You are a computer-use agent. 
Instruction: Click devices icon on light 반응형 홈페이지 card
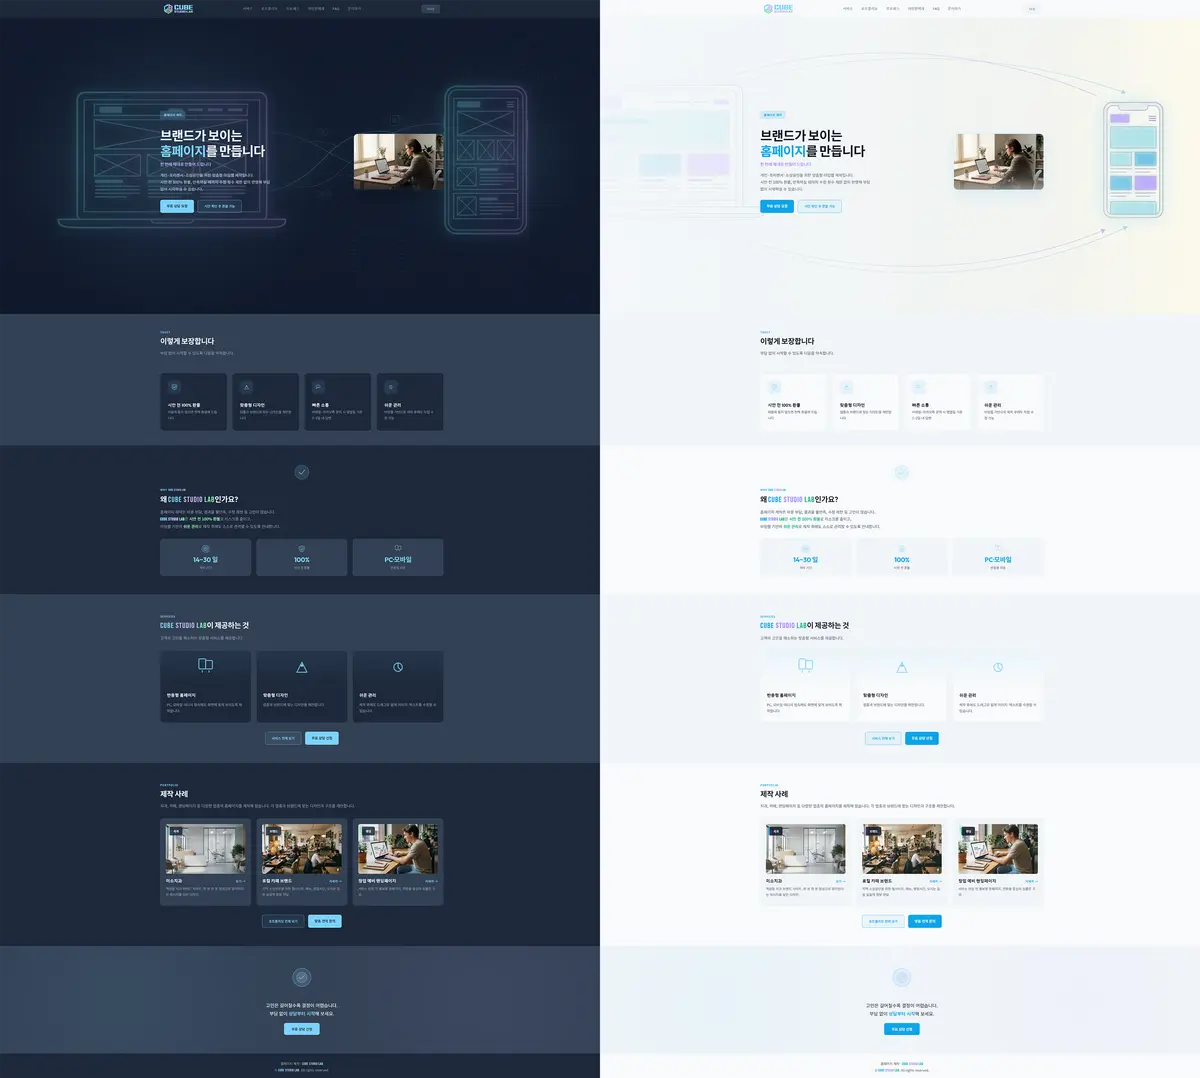click(x=805, y=665)
